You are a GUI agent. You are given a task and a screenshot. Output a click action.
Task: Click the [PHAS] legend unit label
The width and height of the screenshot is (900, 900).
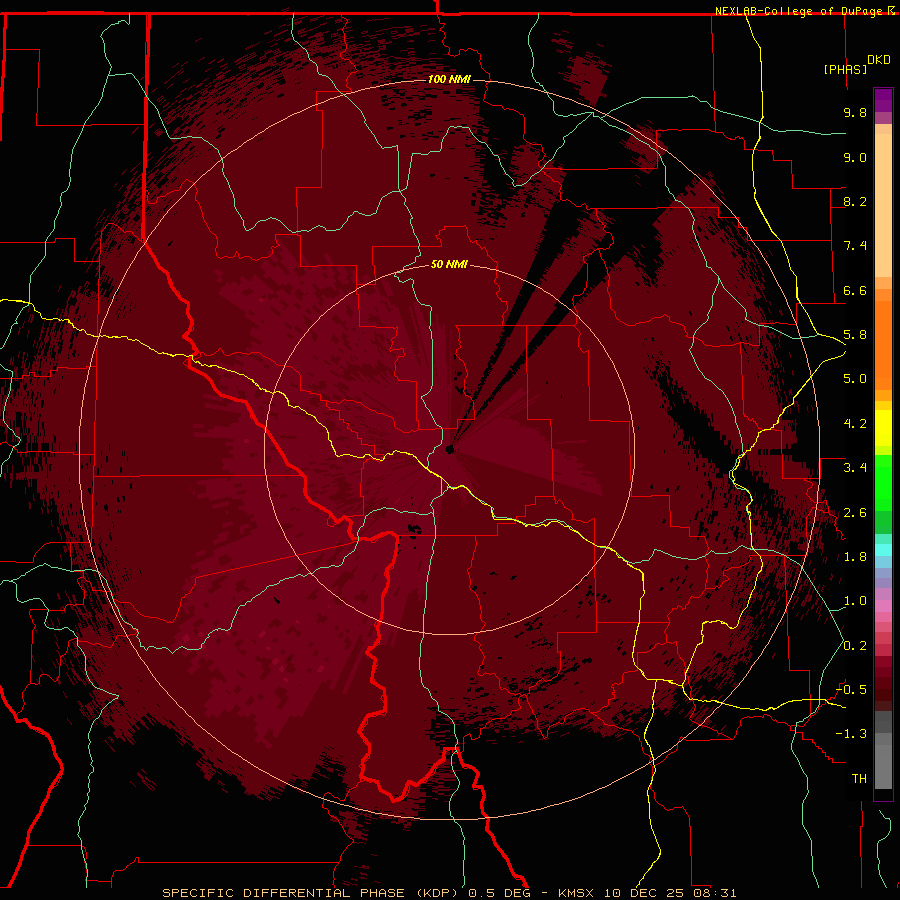point(845,69)
